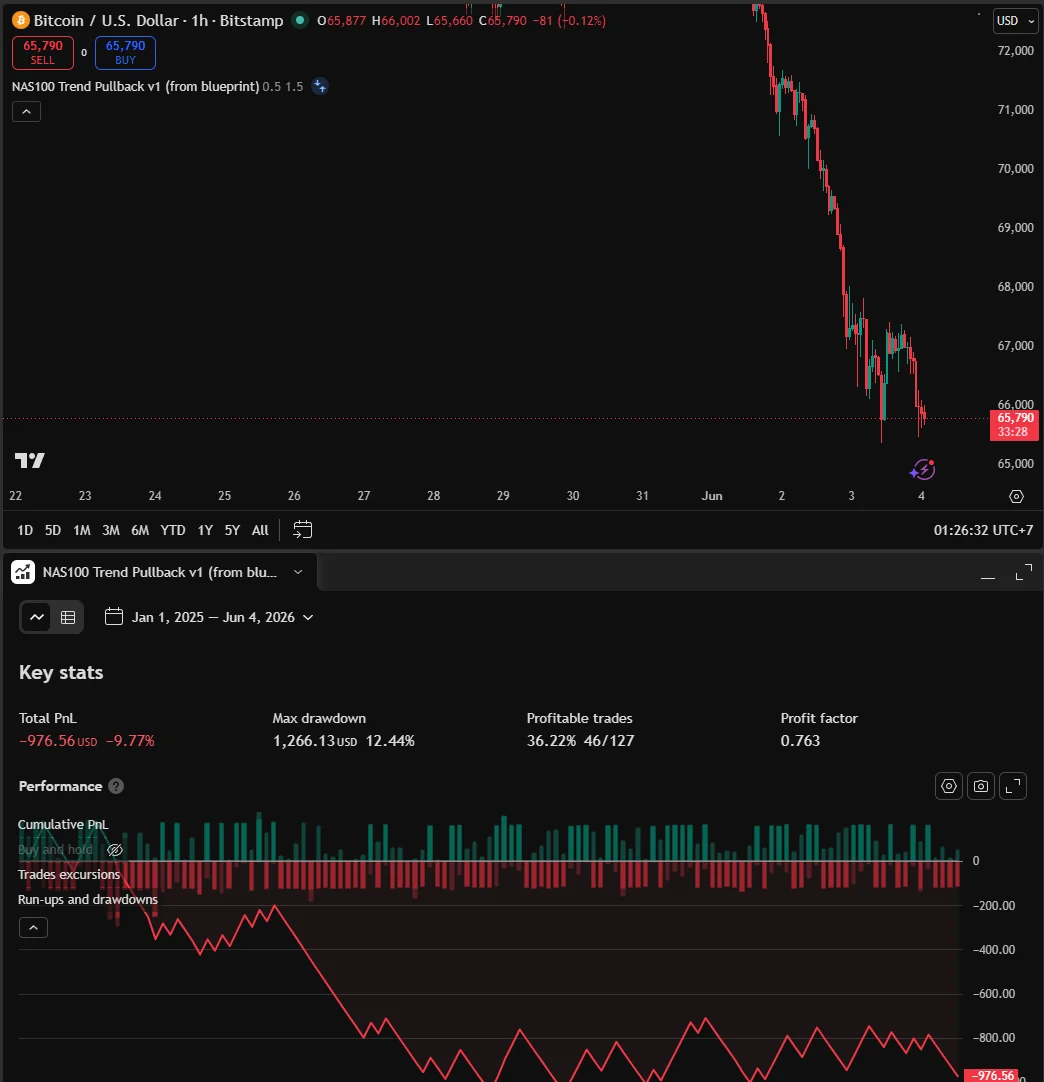The width and height of the screenshot is (1044, 1082).
Task: Select the 5Y time range
Action: pos(232,530)
